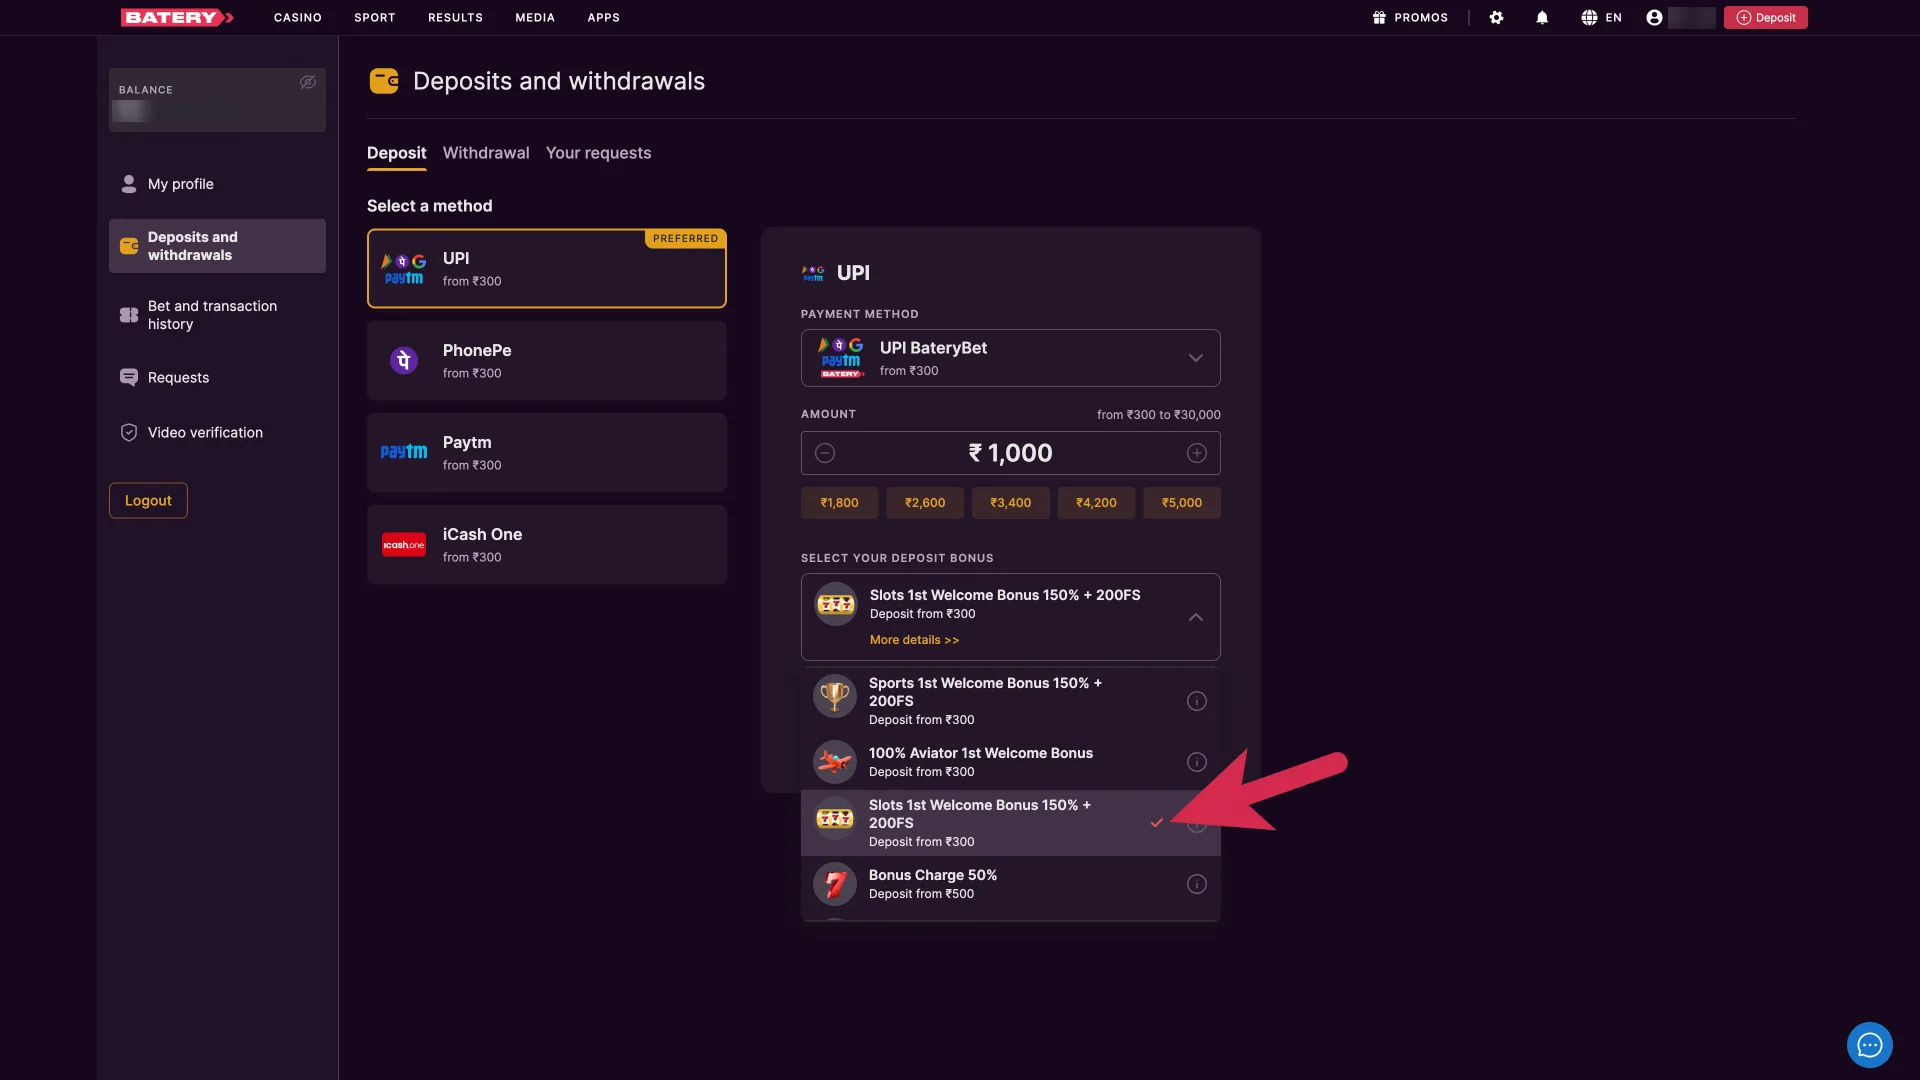The image size is (1920, 1080).
Task: Toggle balance visibility eye icon
Action: coord(308,82)
